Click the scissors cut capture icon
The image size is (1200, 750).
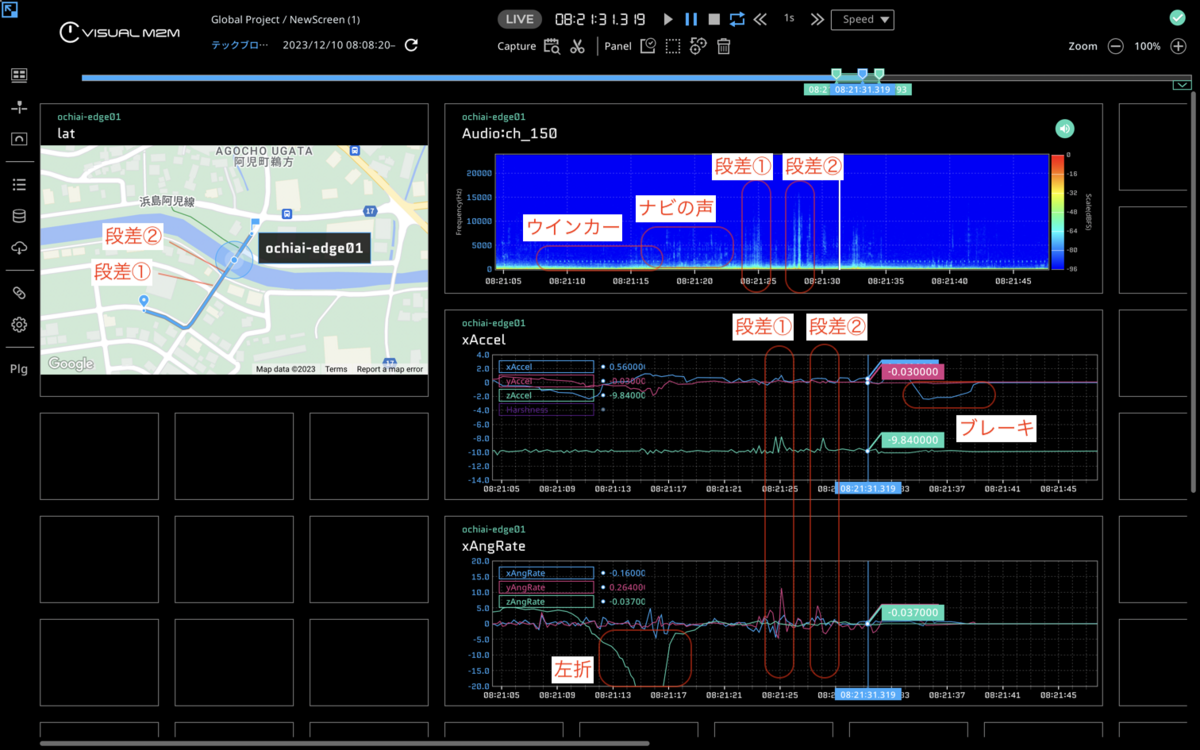pyautogui.click(x=577, y=46)
